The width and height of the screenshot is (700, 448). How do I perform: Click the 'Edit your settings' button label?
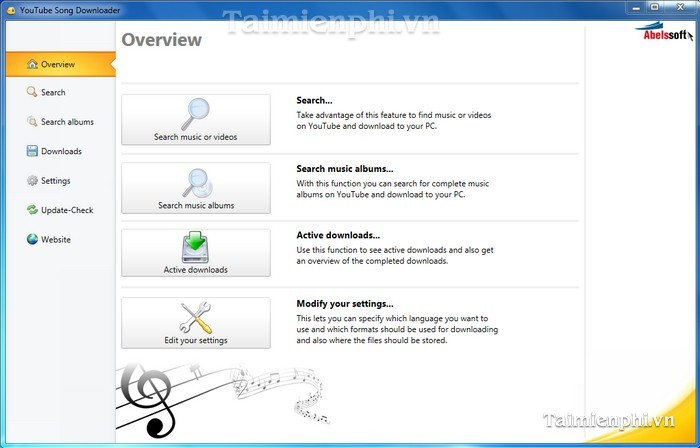196,340
